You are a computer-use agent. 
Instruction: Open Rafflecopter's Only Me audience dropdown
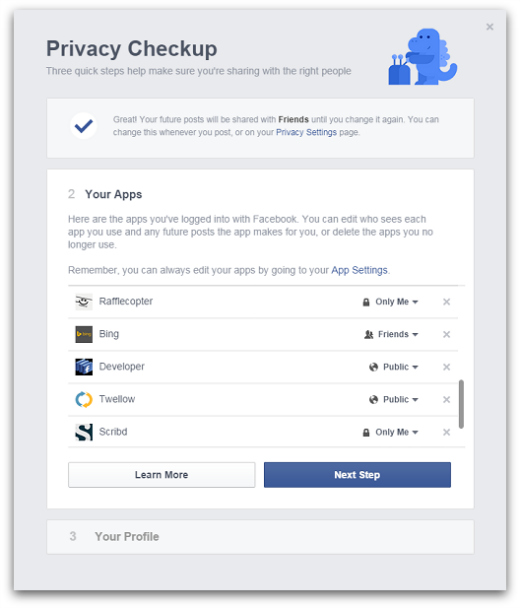click(390, 302)
